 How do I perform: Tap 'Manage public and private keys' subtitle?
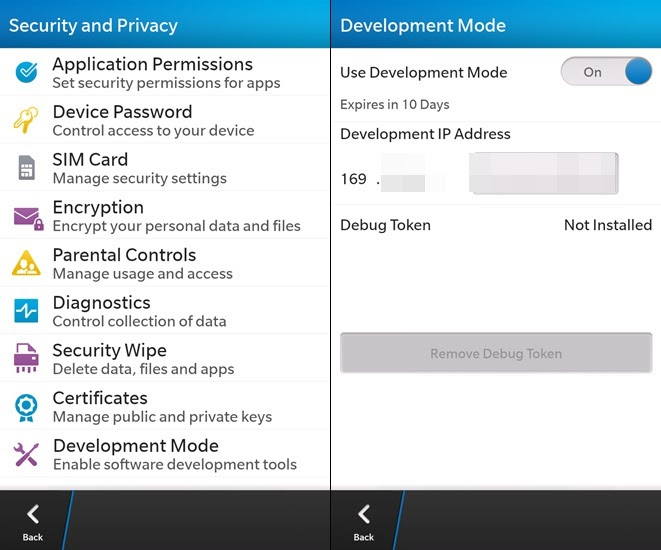[x=162, y=417]
